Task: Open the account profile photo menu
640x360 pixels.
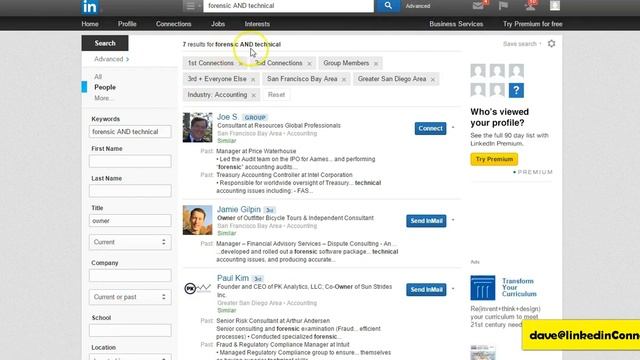Action: pos(555,5)
